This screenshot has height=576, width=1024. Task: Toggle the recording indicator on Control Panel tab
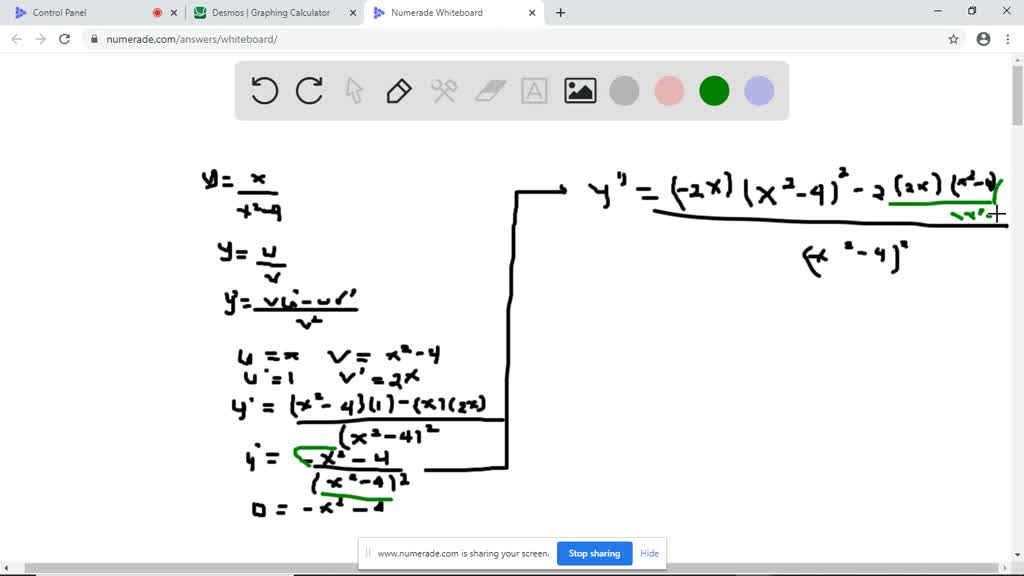[x=158, y=13]
